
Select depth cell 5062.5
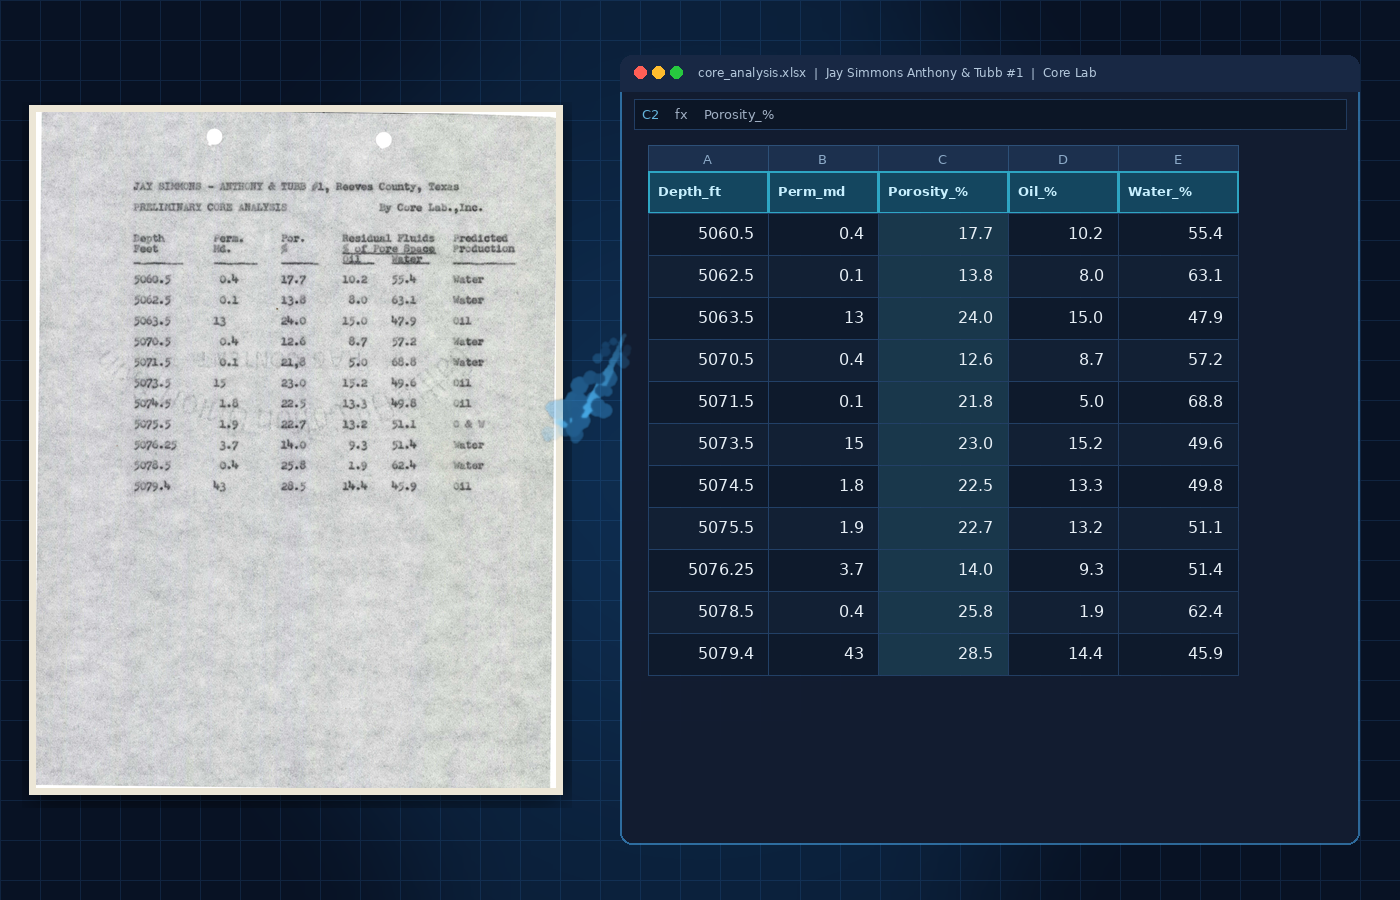[x=708, y=276]
